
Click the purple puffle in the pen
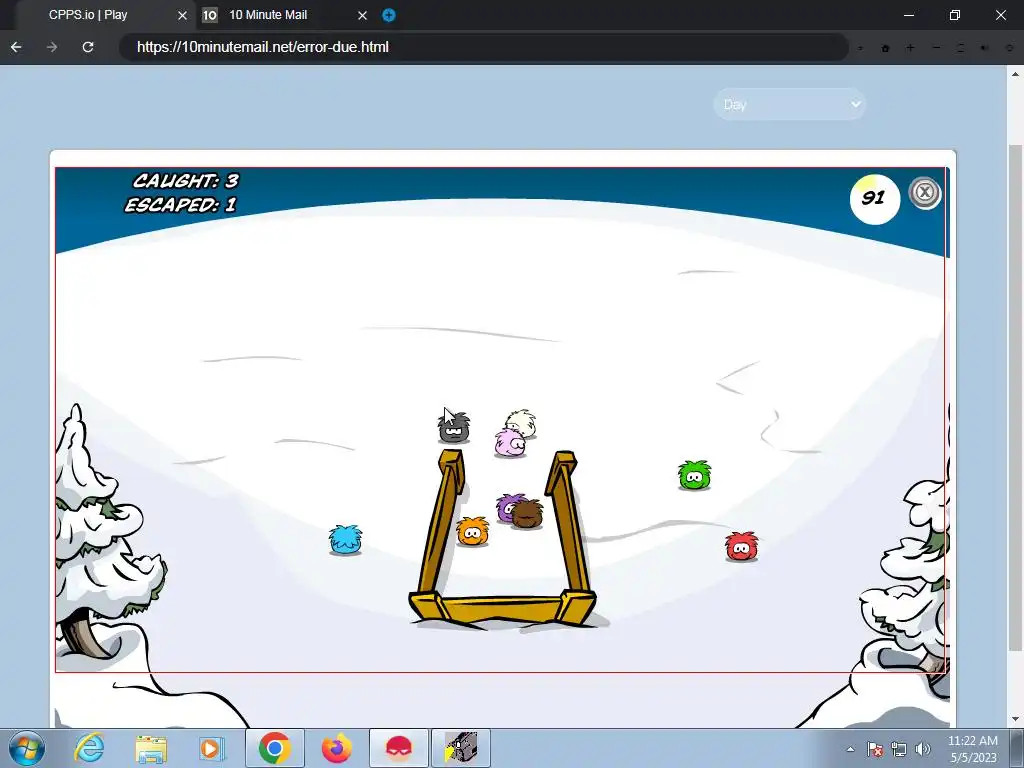pyautogui.click(x=505, y=507)
